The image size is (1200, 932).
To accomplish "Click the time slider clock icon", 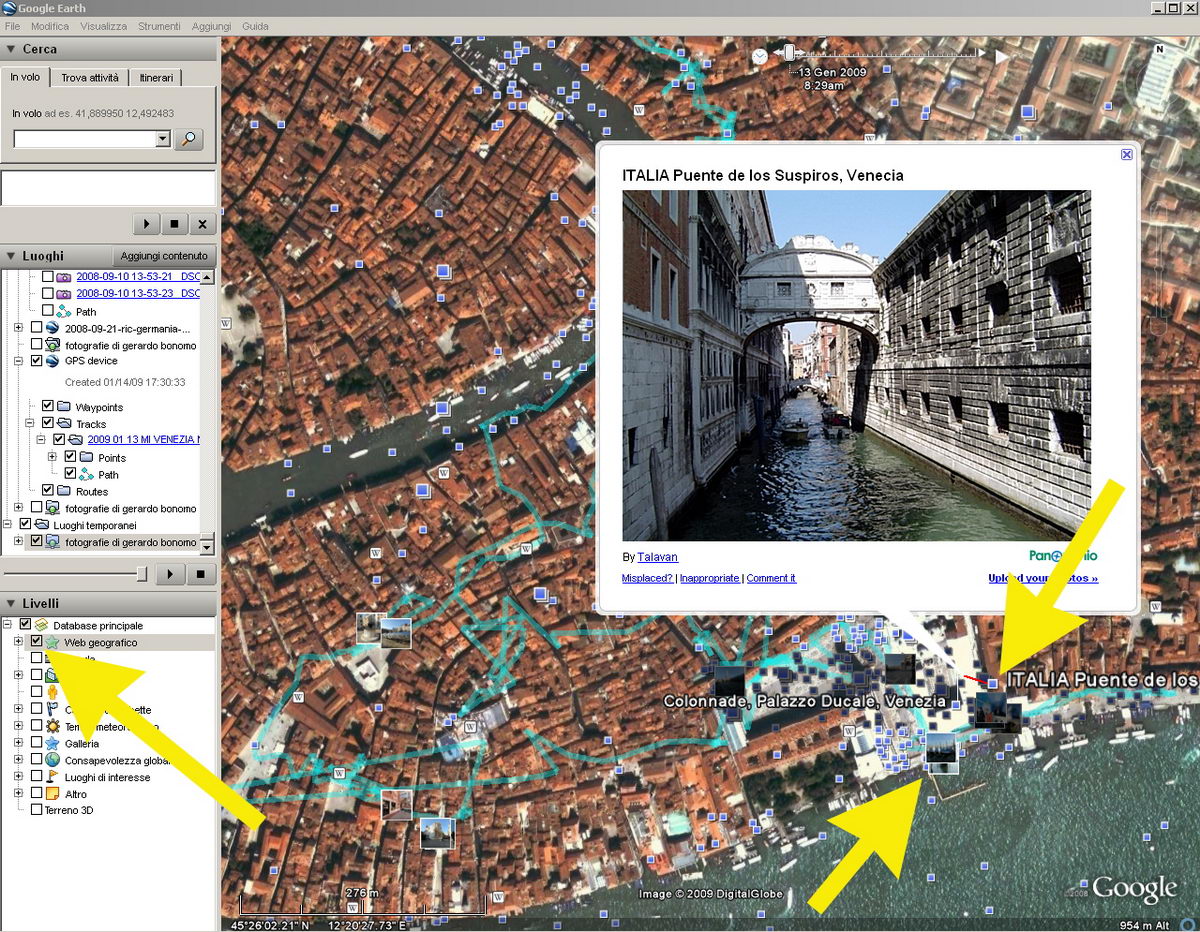I will [760, 57].
